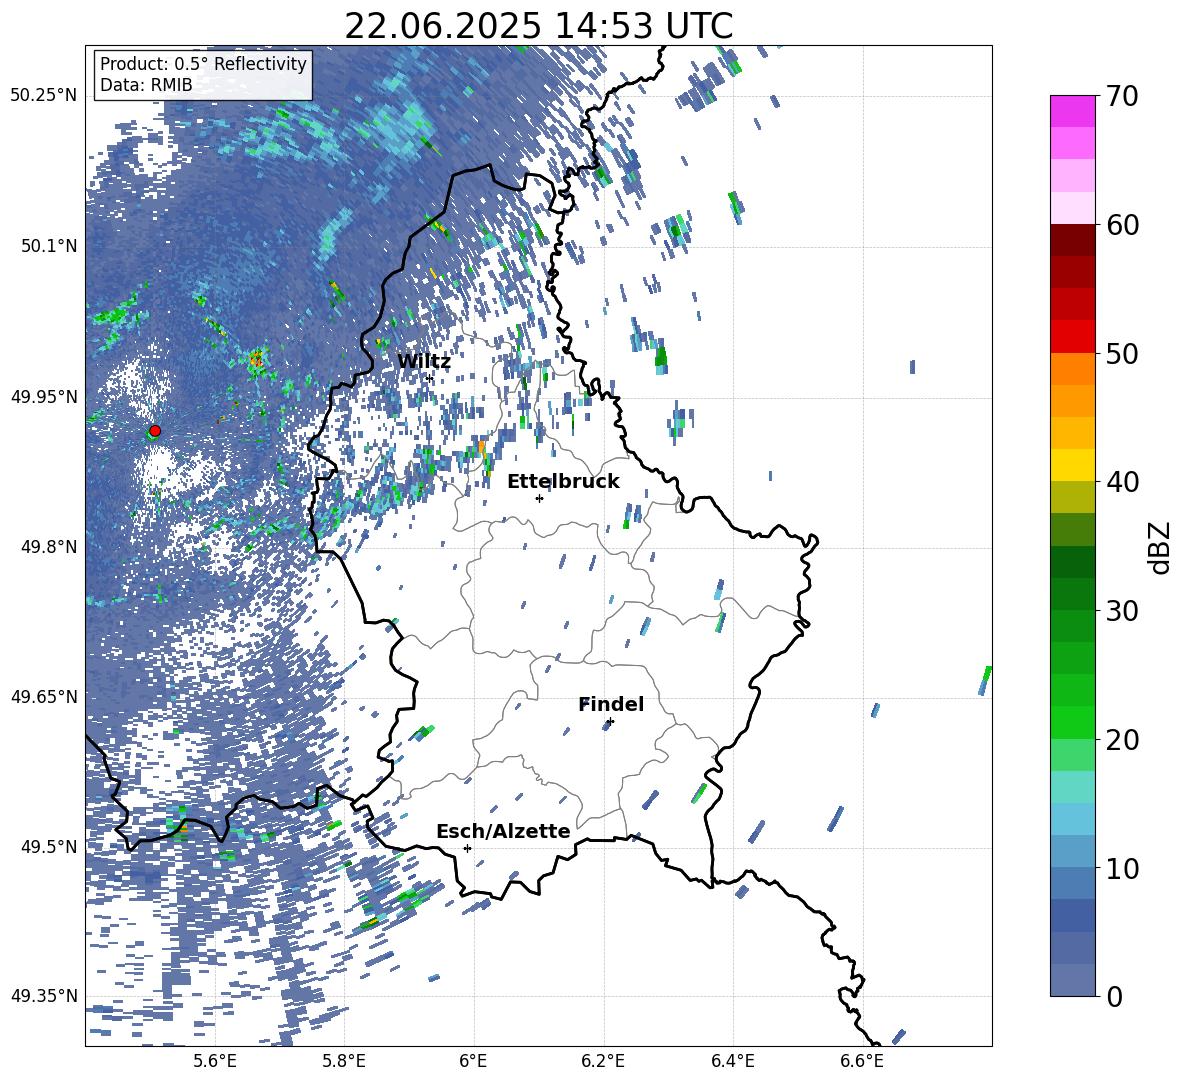The image size is (1184, 1081).
Task: Click the Wiltz city label
Action: [x=424, y=362]
